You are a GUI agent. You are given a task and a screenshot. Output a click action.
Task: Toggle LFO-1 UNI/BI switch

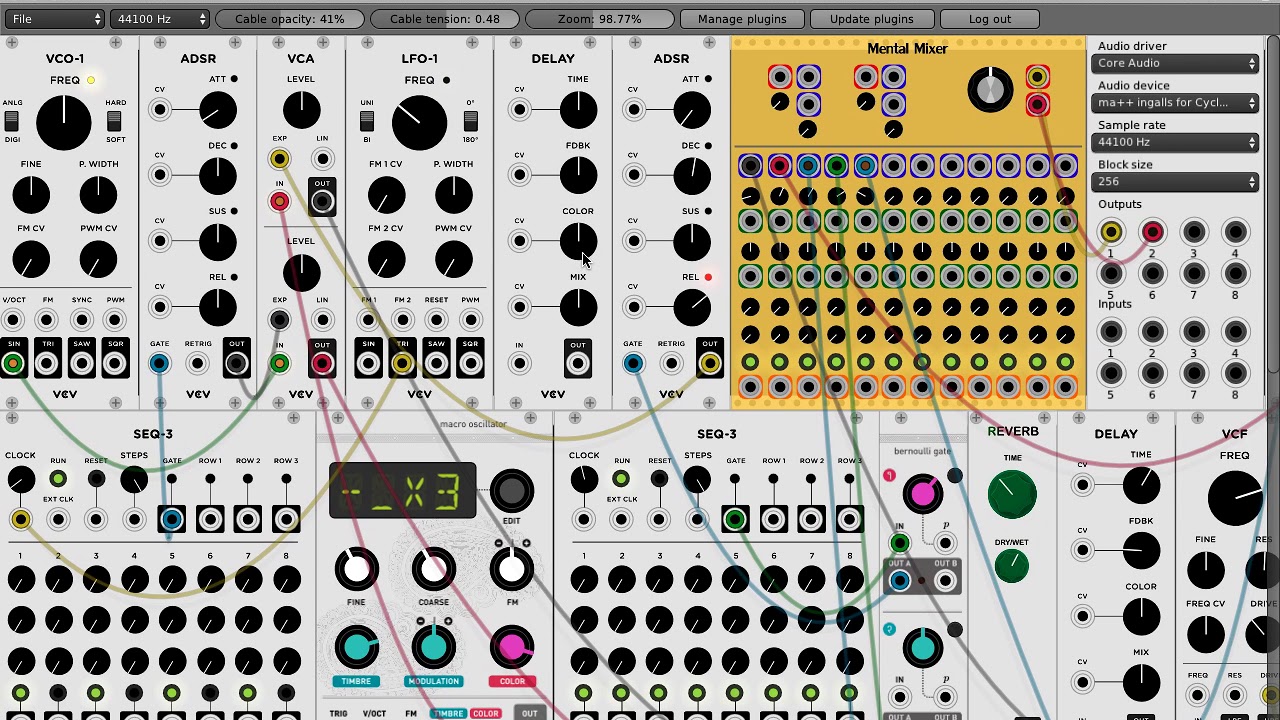(x=367, y=121)
